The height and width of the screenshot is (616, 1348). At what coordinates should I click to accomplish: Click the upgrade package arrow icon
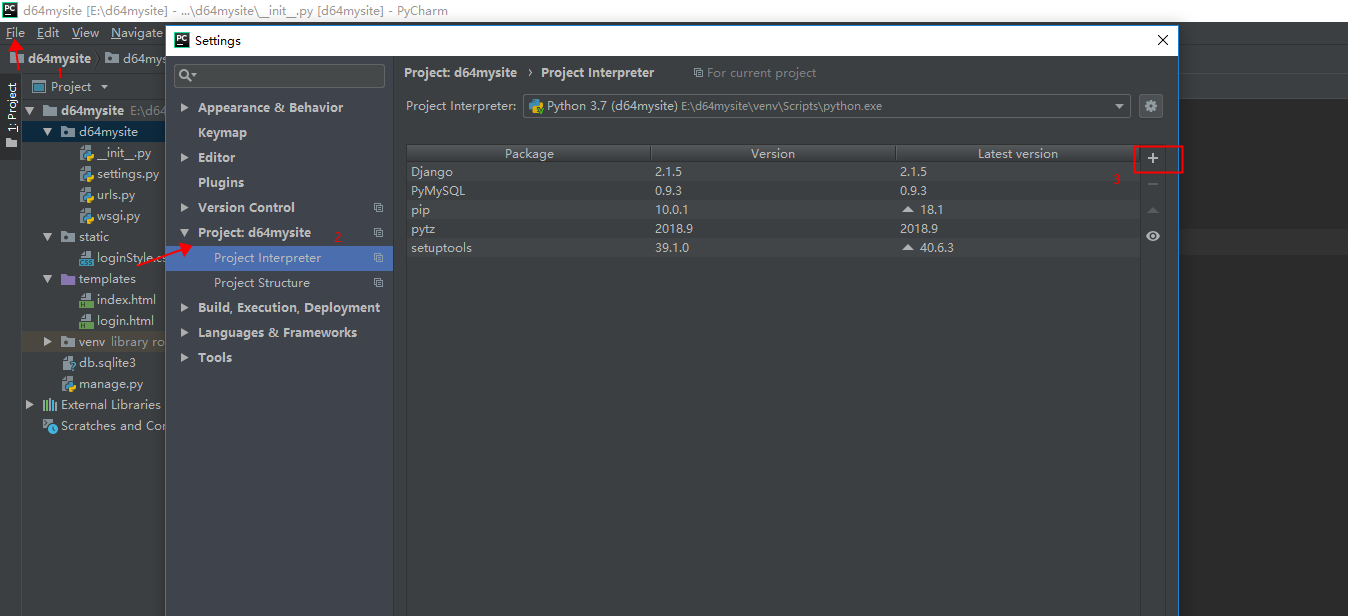1153,210
